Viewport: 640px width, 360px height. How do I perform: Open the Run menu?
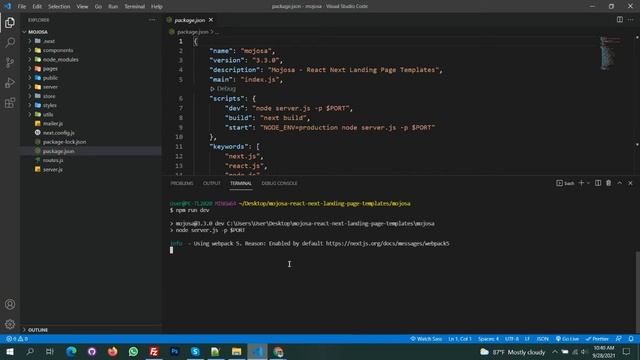click(x=113, y=7)
